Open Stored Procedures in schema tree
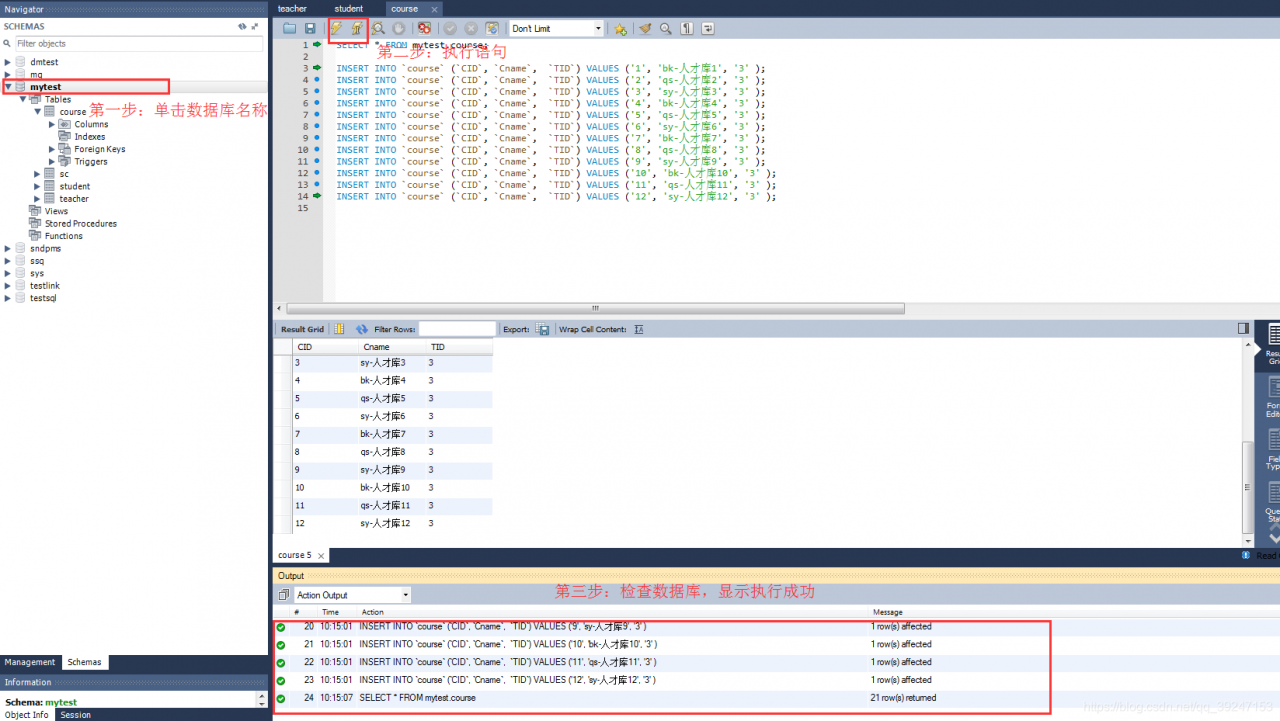 tap(80, 224)
